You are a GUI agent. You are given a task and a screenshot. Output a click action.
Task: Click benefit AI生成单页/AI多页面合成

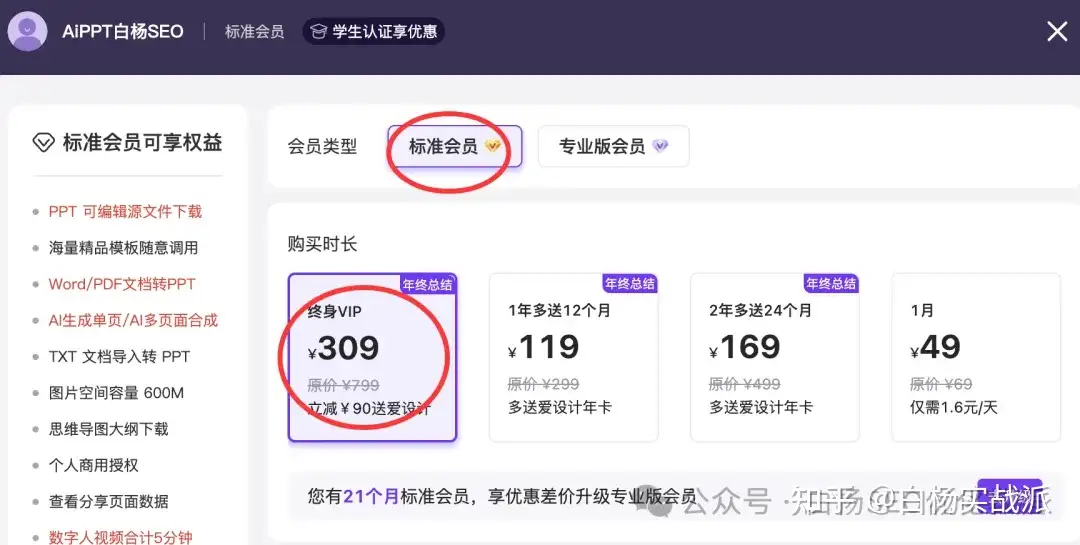pos(133,320)
